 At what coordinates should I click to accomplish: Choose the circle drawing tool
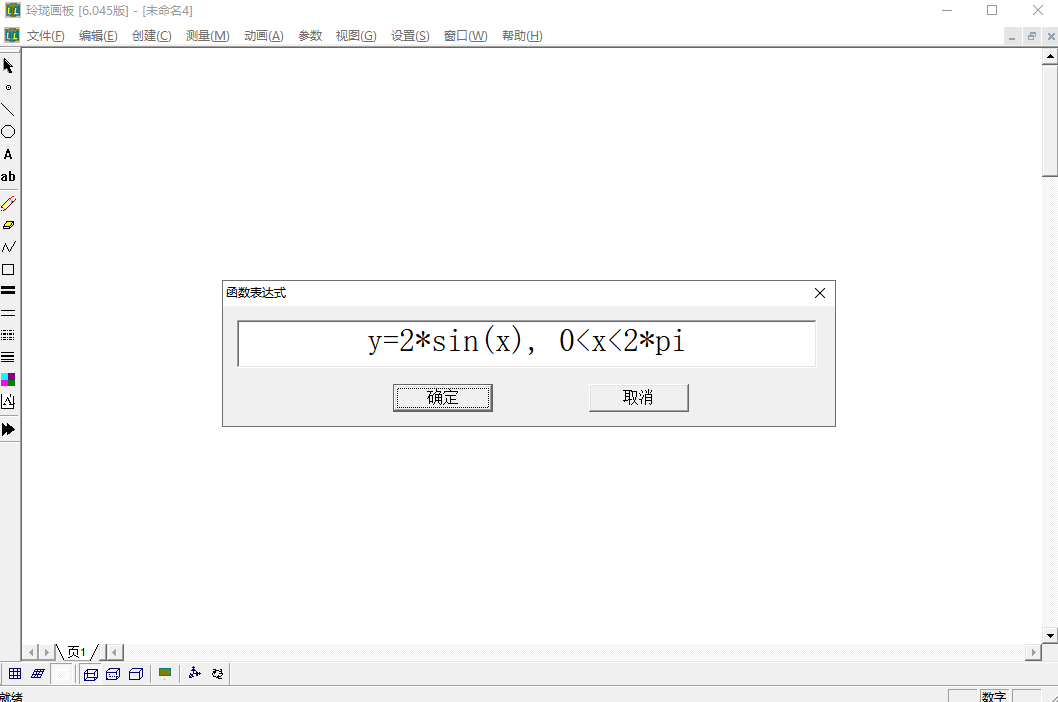[x=8, y=132]
